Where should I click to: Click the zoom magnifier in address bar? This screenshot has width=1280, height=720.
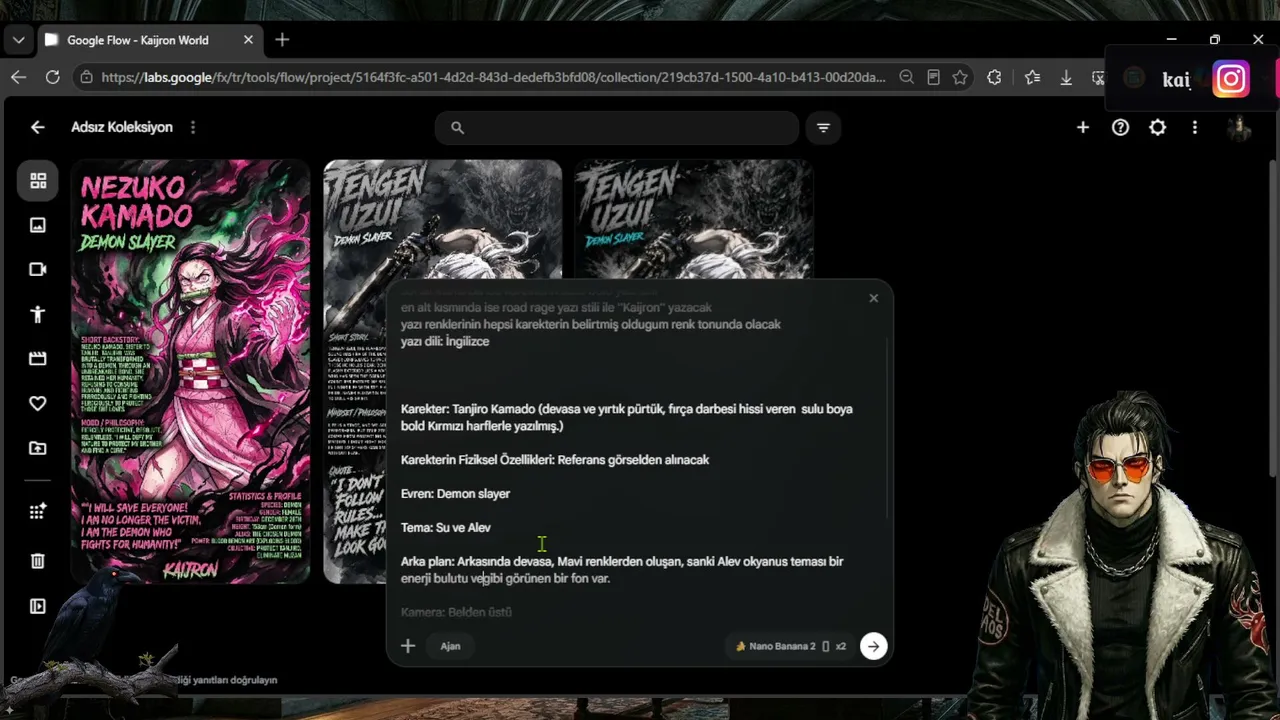click(906, 77)
